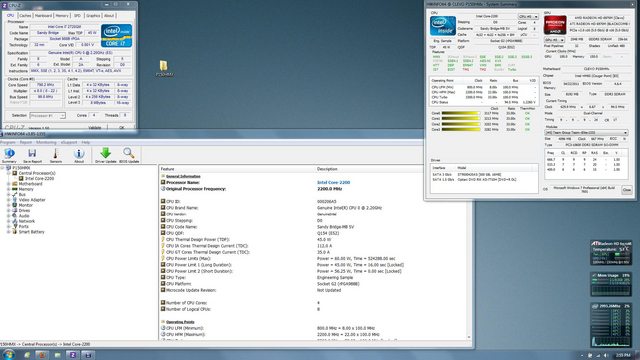640x360 pixels.
Task: Click the About info icon in HWiNFO64 toolbar
Action: click(79, 156)
